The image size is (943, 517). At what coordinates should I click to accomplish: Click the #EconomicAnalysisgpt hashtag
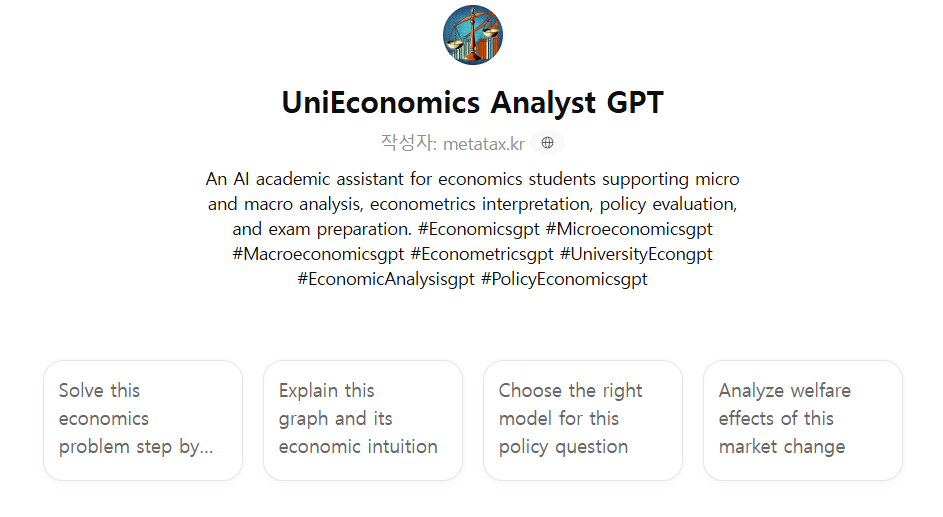coord(386,279)
